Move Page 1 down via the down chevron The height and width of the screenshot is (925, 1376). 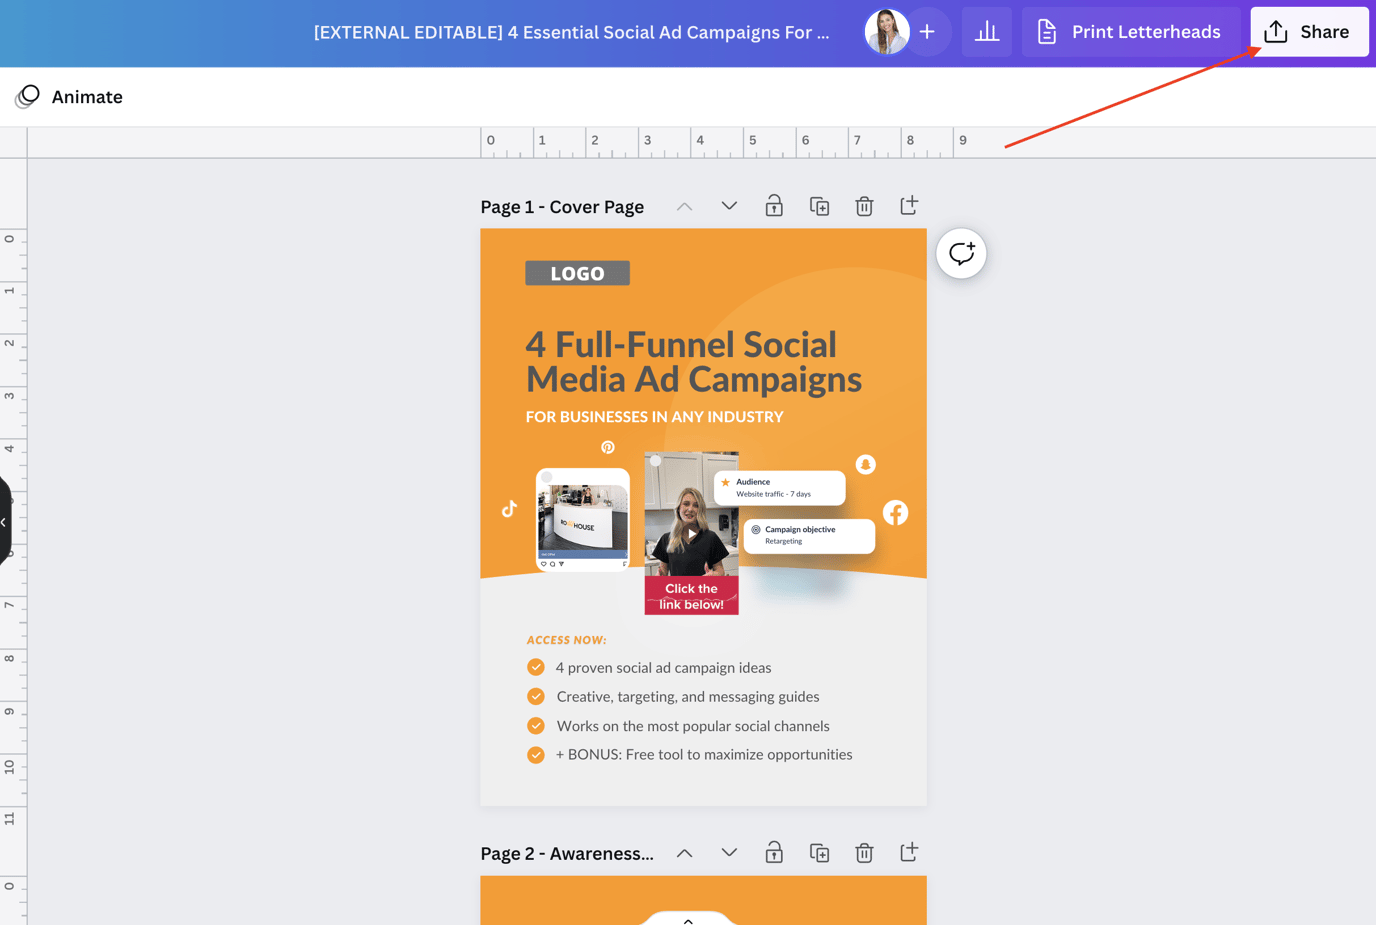[729, 205]
